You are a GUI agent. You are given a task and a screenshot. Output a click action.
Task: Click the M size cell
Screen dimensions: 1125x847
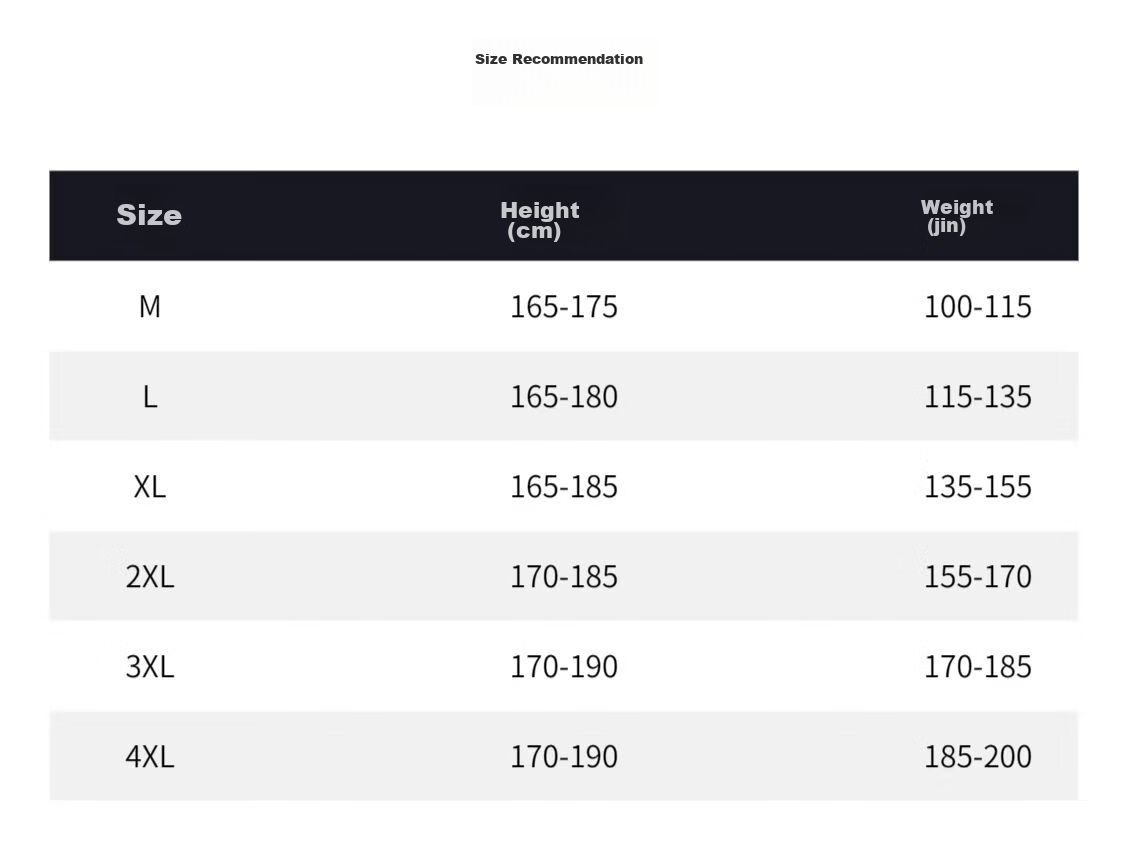point(149,306)
